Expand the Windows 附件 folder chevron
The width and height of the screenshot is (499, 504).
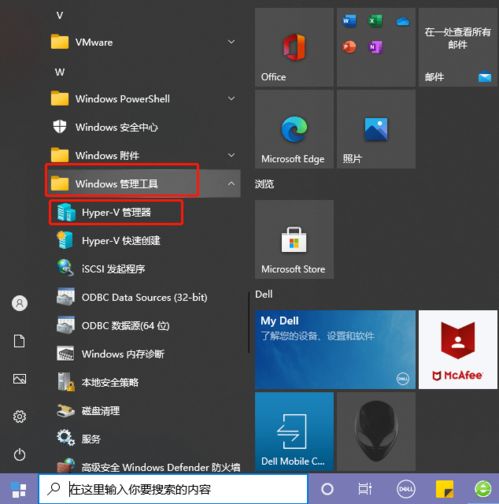[x=231, y=155]
